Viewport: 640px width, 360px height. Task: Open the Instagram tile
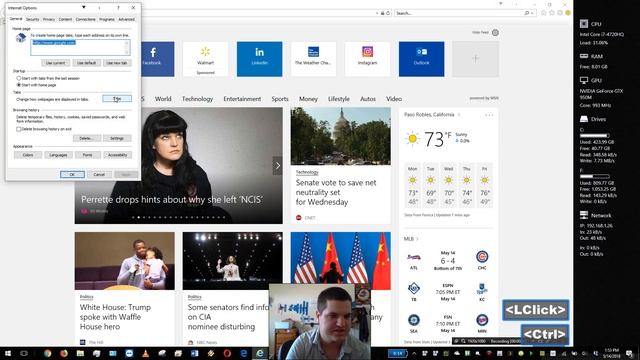pos(367,59)
